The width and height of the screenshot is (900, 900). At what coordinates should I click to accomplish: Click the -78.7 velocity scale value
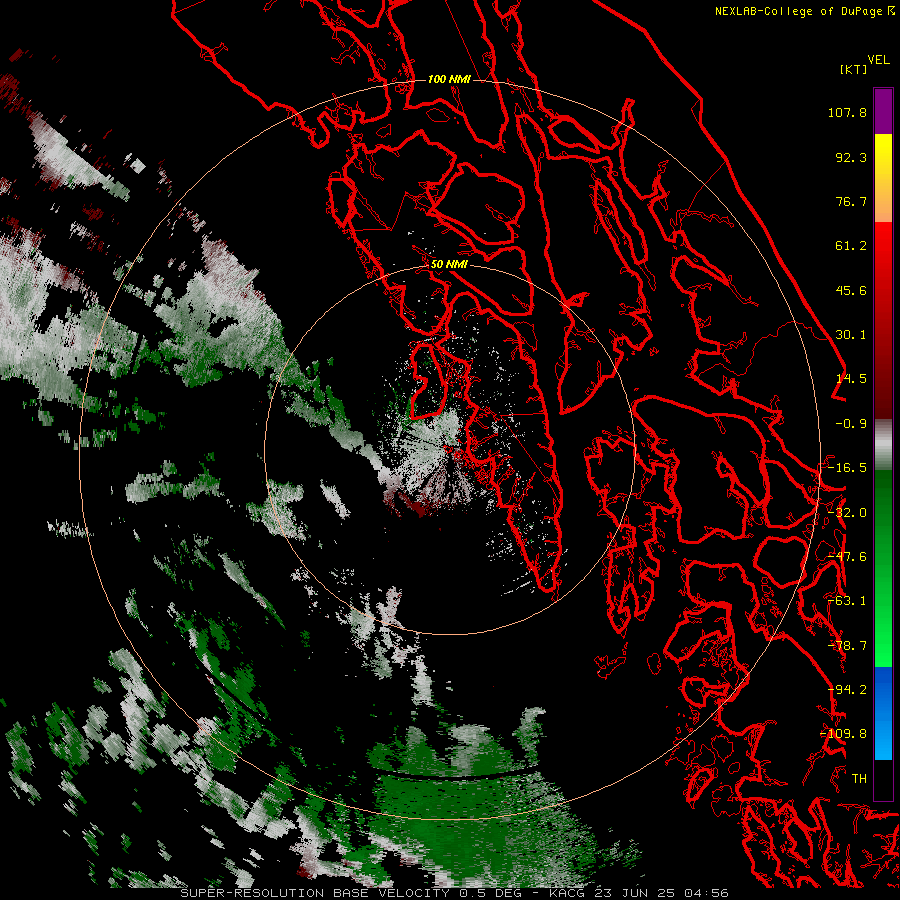[x=847, y=646]
